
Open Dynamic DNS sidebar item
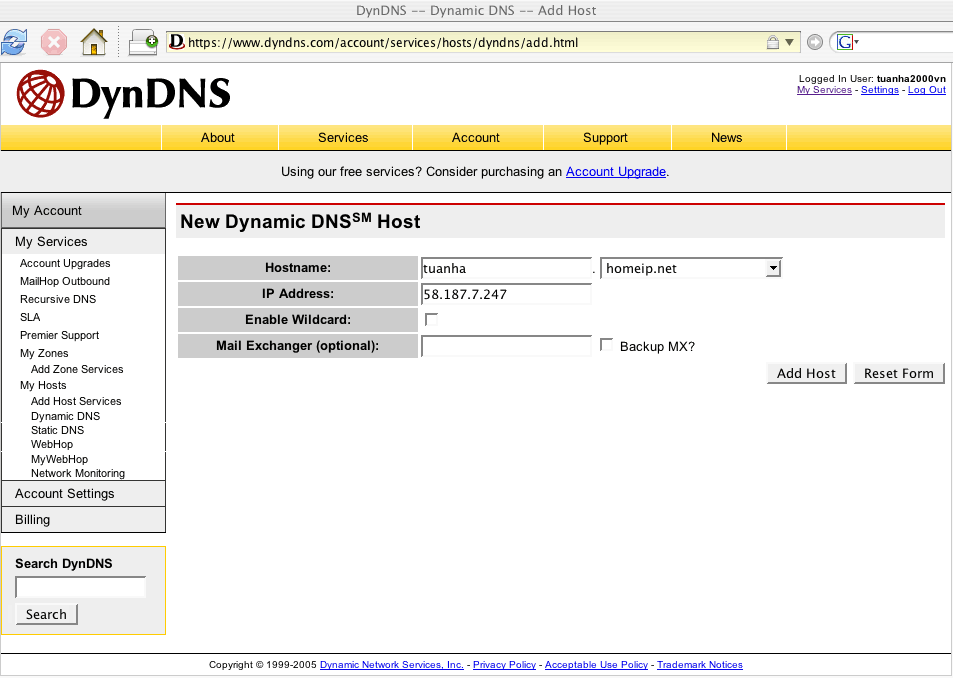66,416
